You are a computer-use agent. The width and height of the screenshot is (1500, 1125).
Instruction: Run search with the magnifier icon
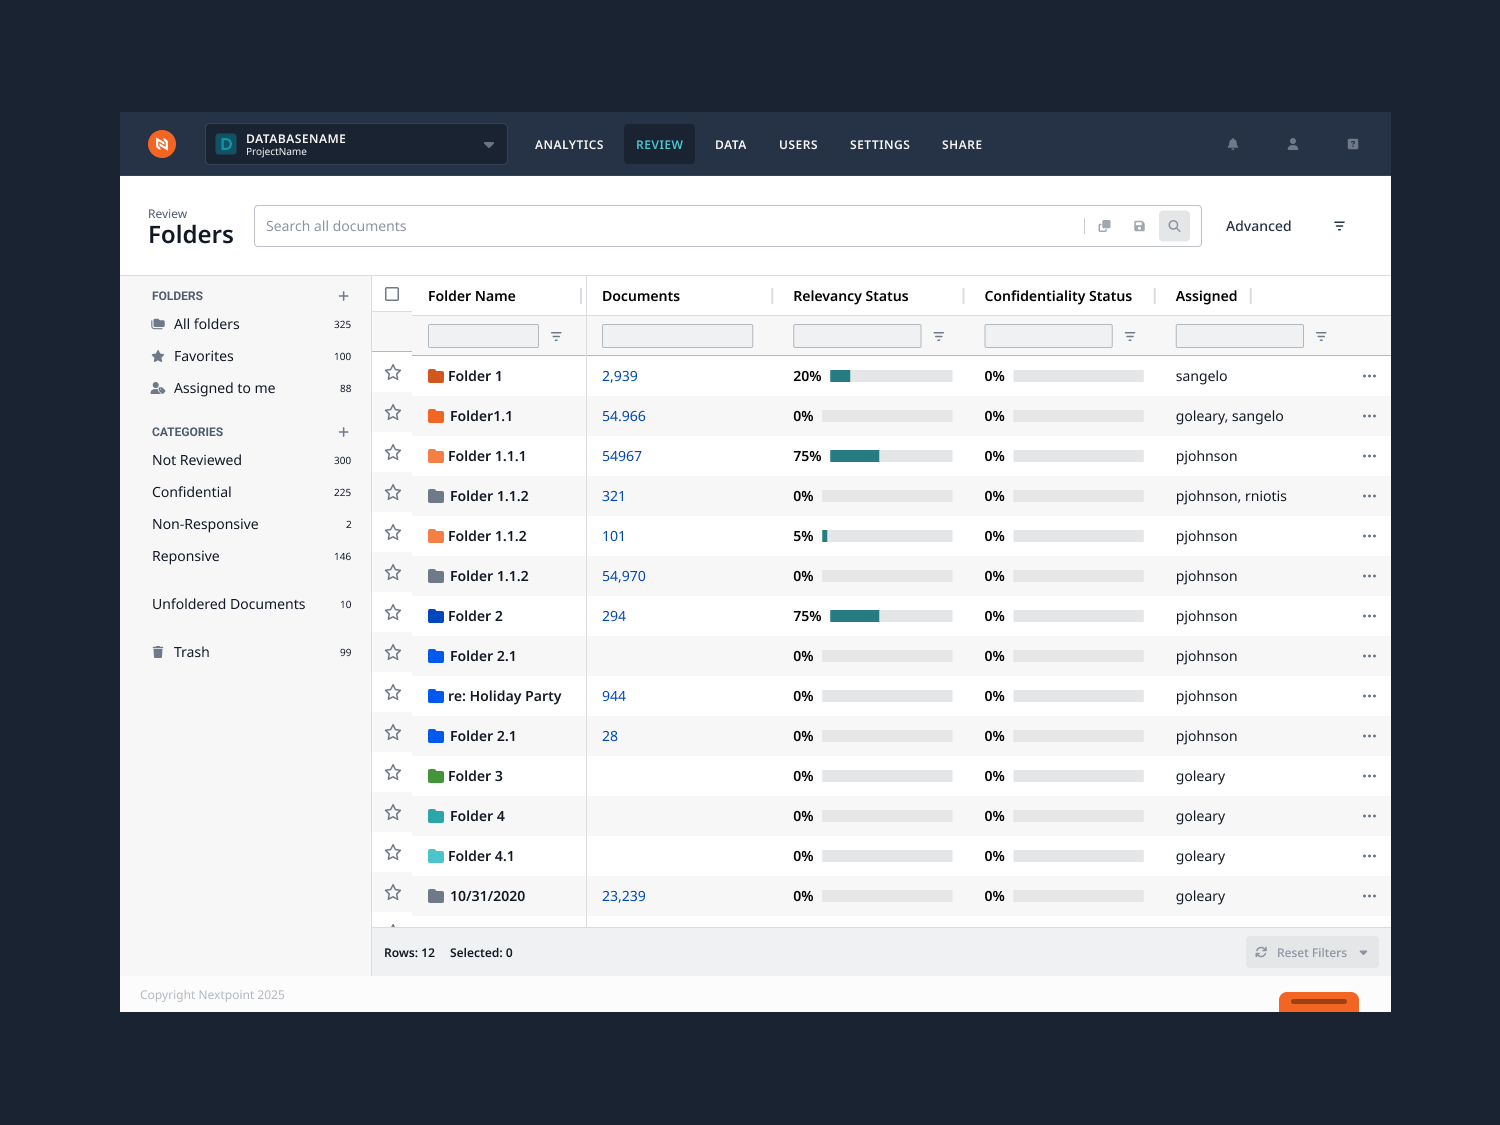(1175, 226)
